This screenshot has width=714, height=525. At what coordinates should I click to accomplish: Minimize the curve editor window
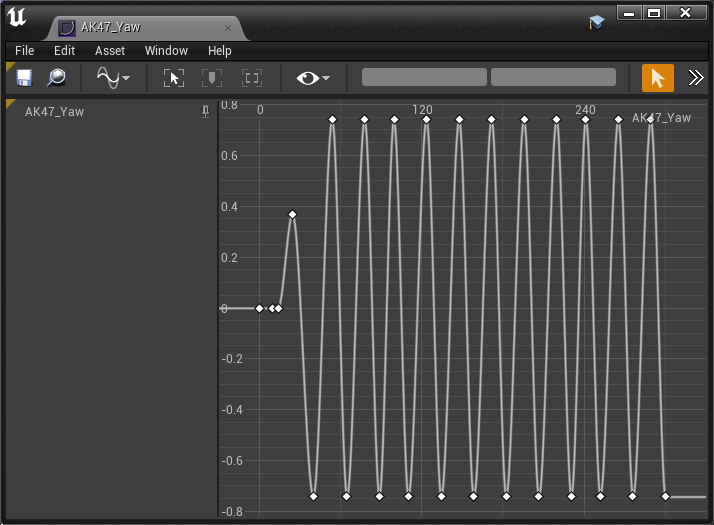pyautogui.click(x=629, y=13)
